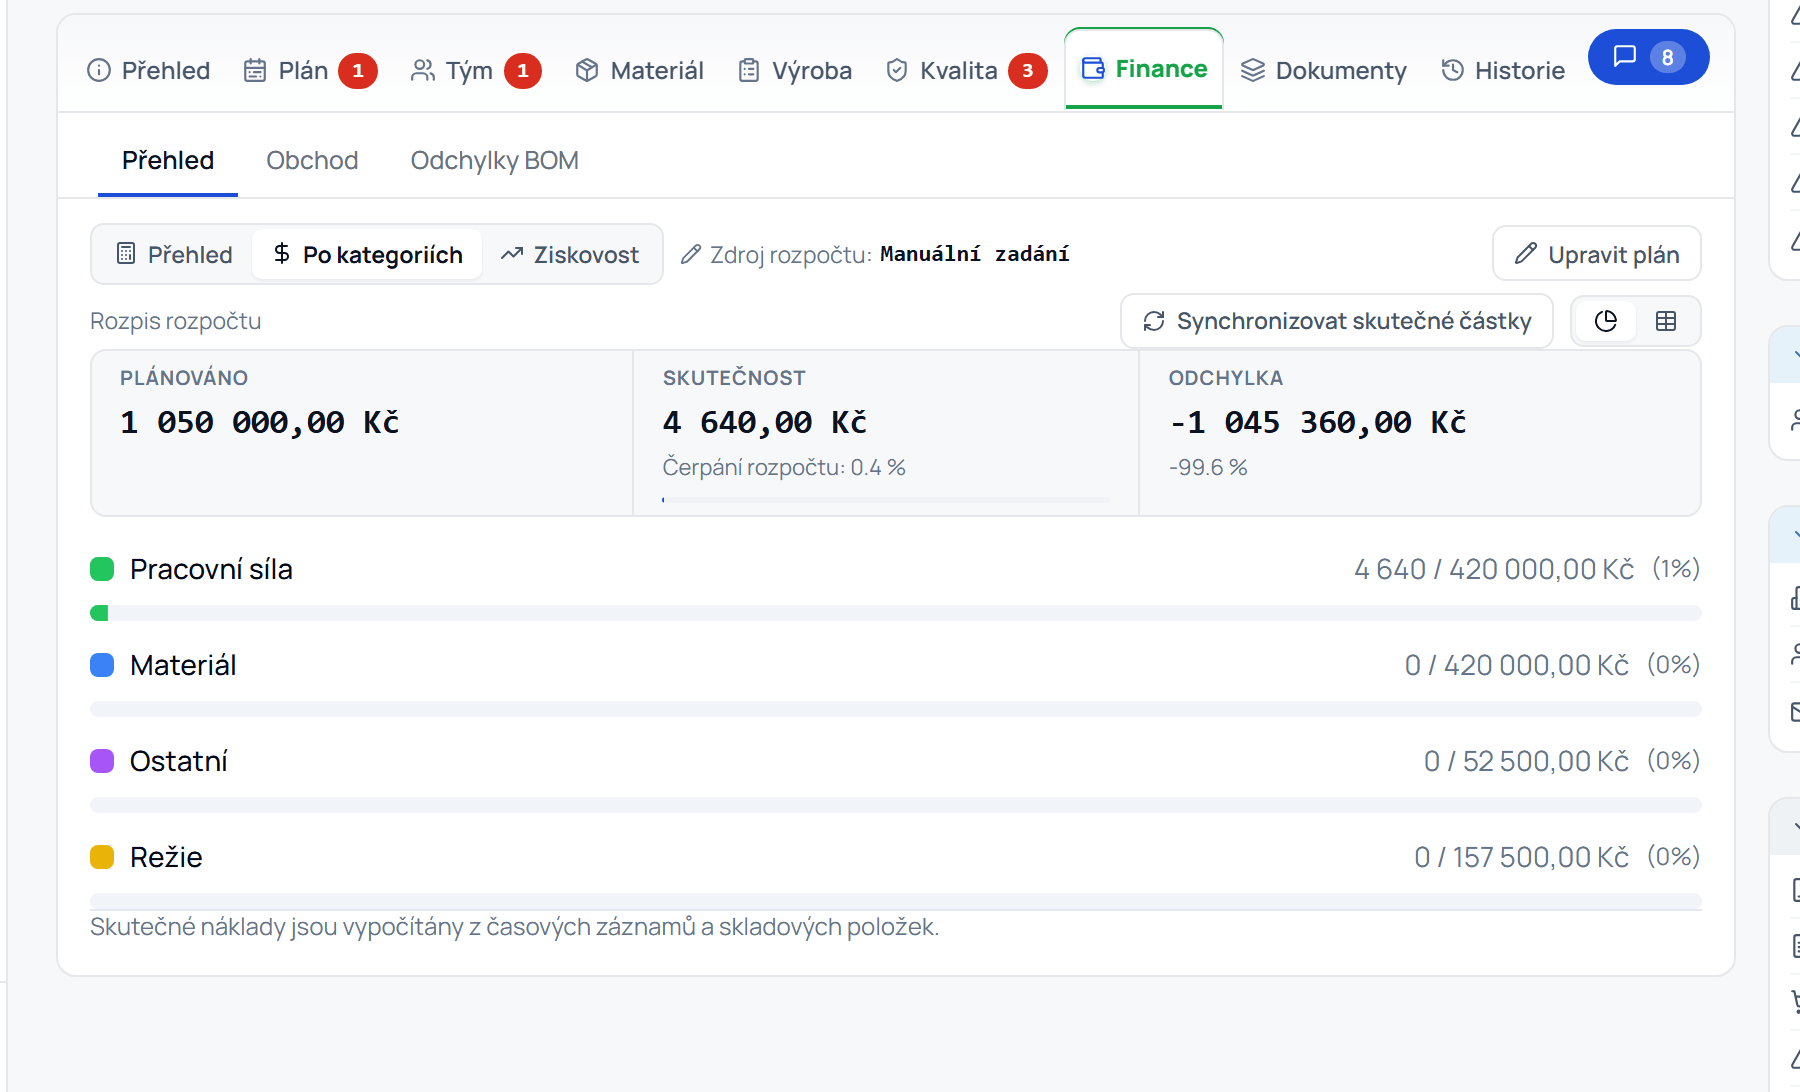The height and width of the screenshot is (1092, 1800).
Task: Open the Výroba tab
Action: (x=796, y=70)
